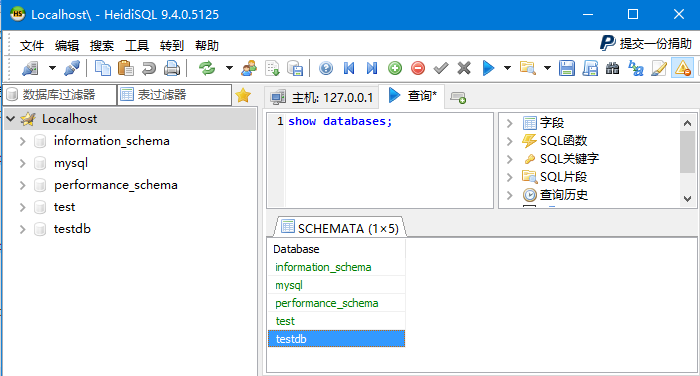700x376 pixels.
Task: Select the mysql row in results grid
Action: pos(336,285)
